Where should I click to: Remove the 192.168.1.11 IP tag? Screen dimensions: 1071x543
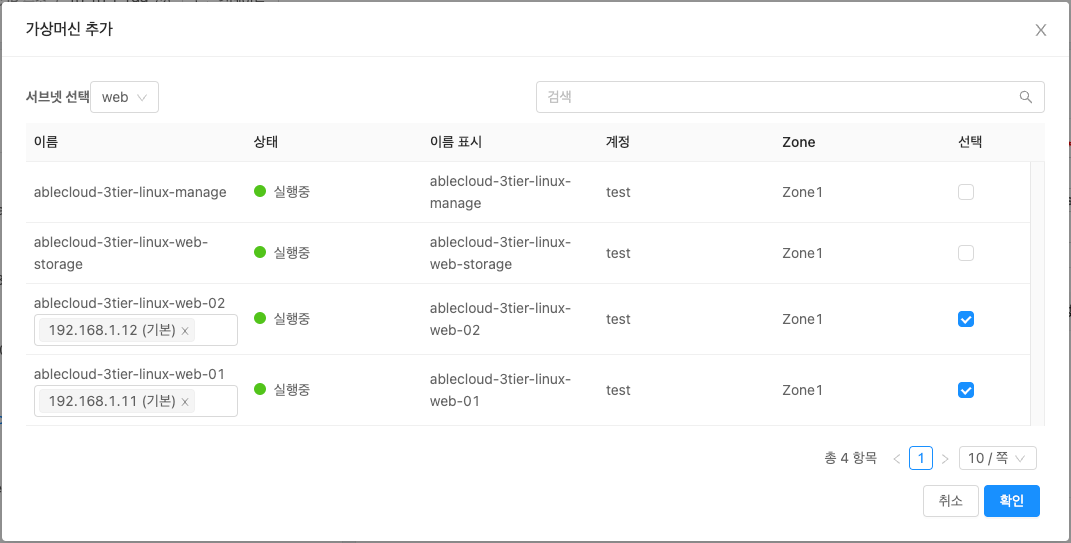pos(185,402)
